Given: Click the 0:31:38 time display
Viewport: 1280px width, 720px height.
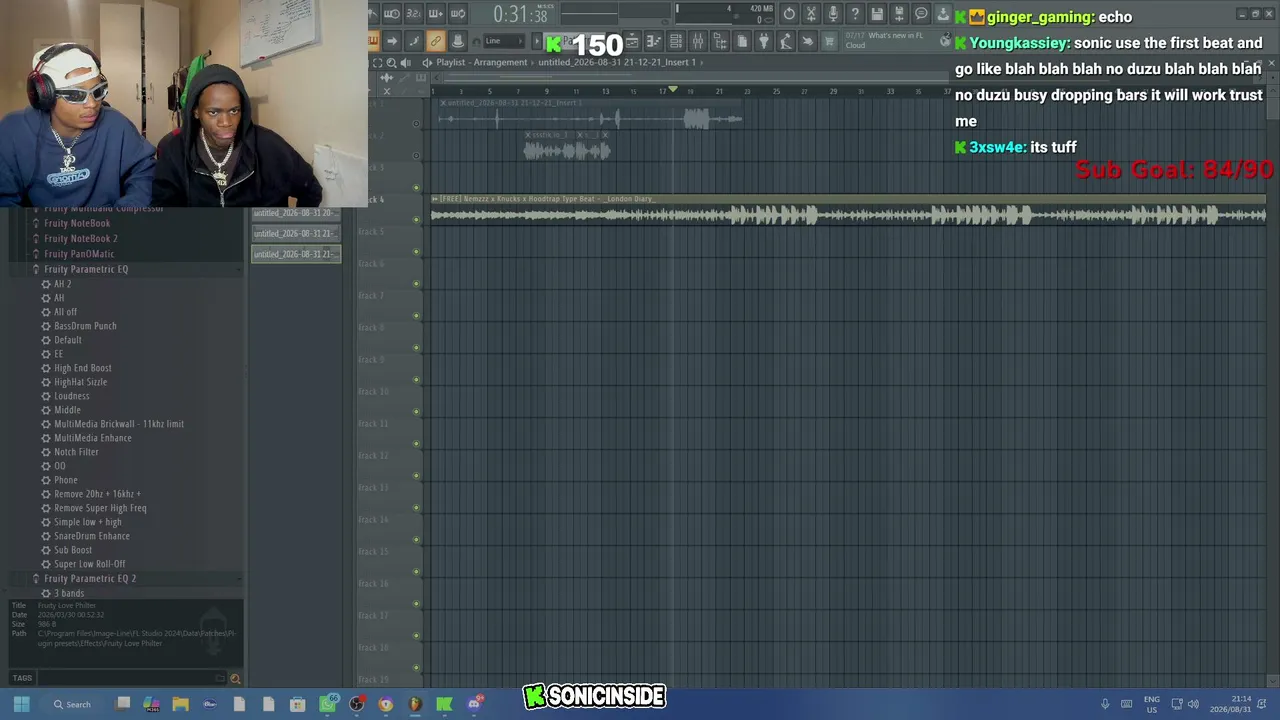Looking at the screenshot, I should 520,14.
